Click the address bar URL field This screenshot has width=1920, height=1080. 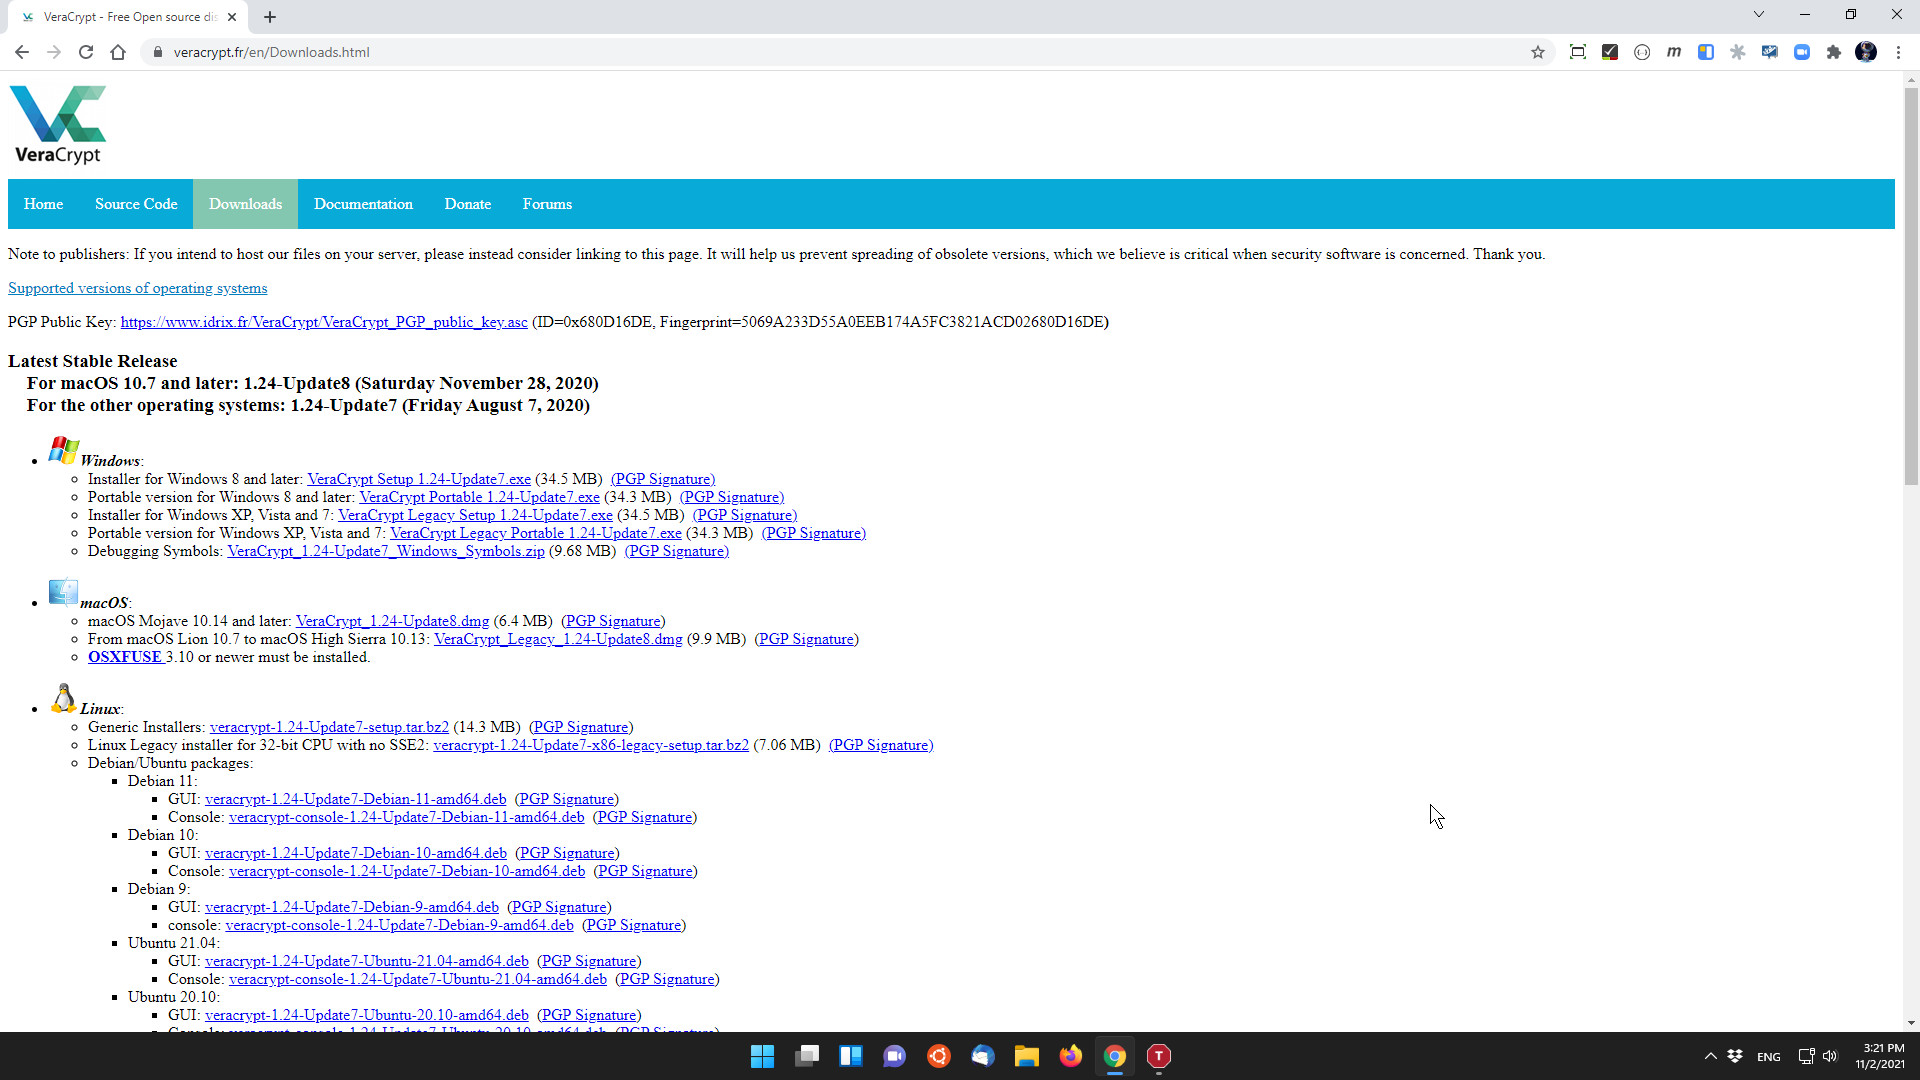click(840, 52)
